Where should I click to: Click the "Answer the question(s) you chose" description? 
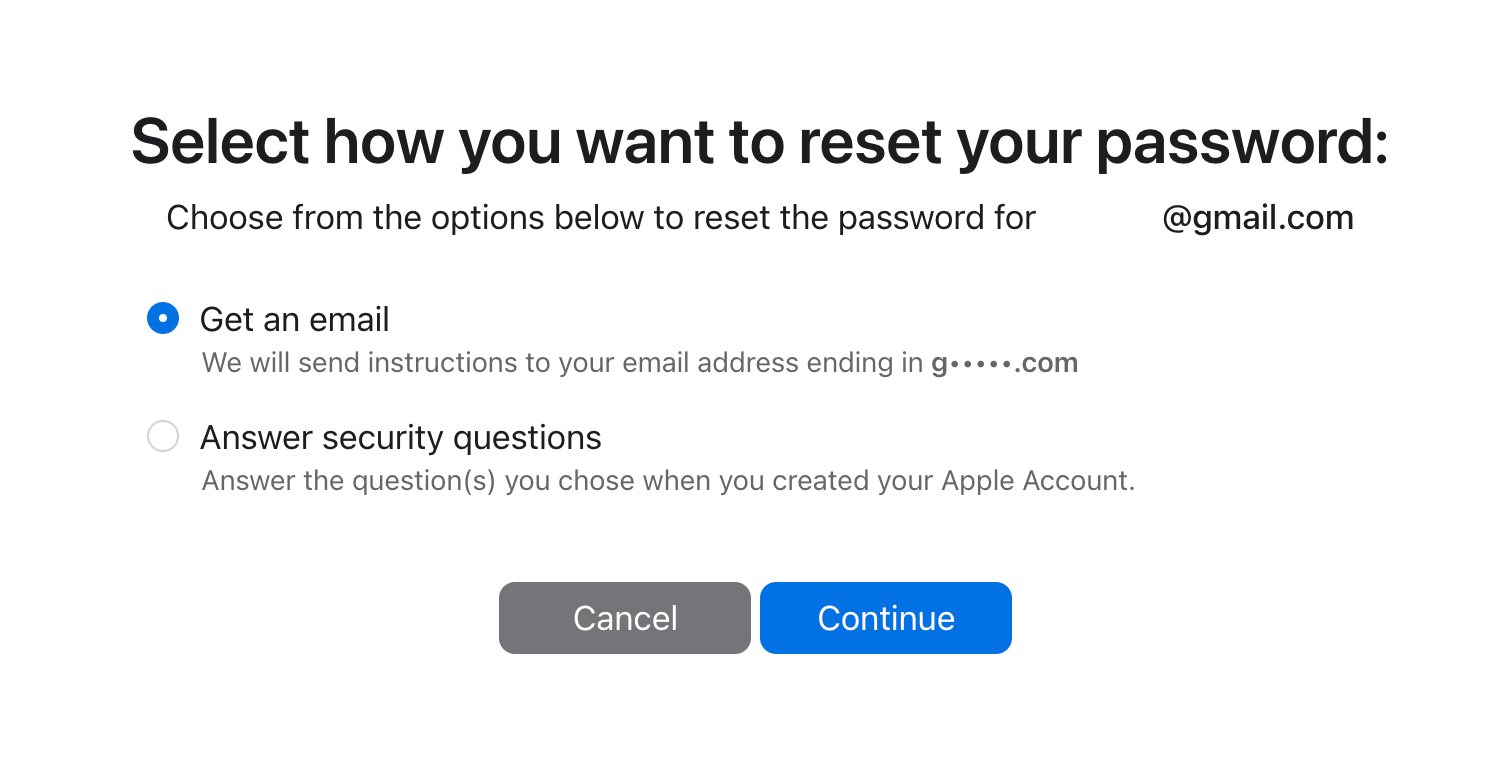[x=667, y=481]
